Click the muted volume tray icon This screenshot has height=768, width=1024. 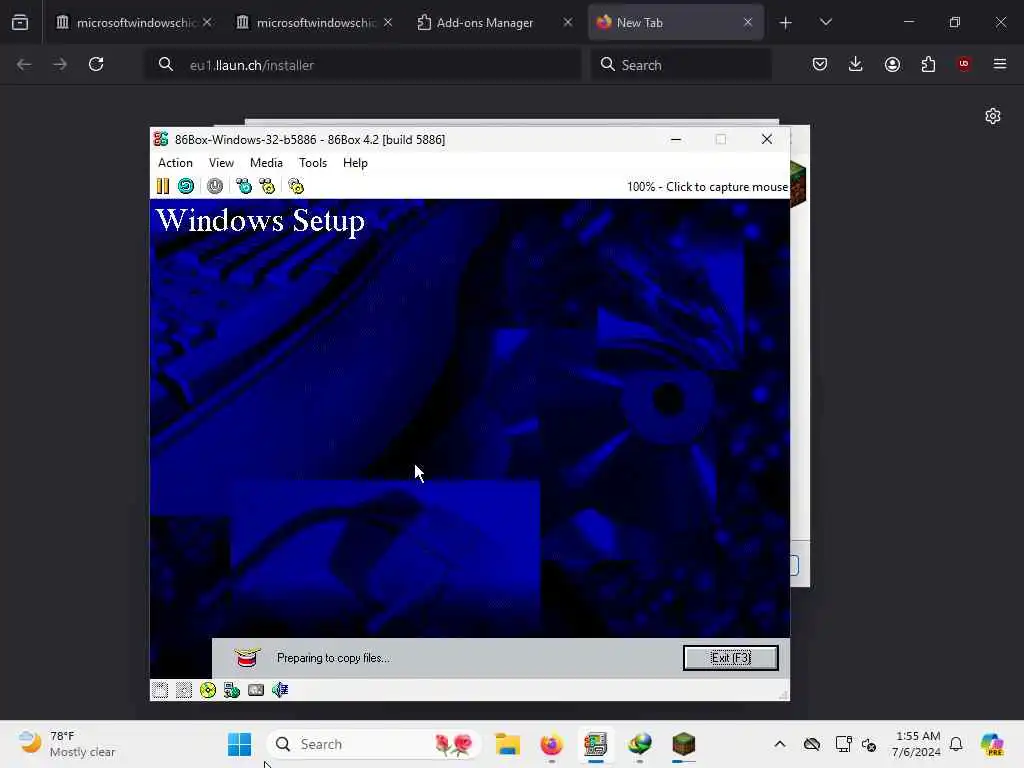(869, 744)
